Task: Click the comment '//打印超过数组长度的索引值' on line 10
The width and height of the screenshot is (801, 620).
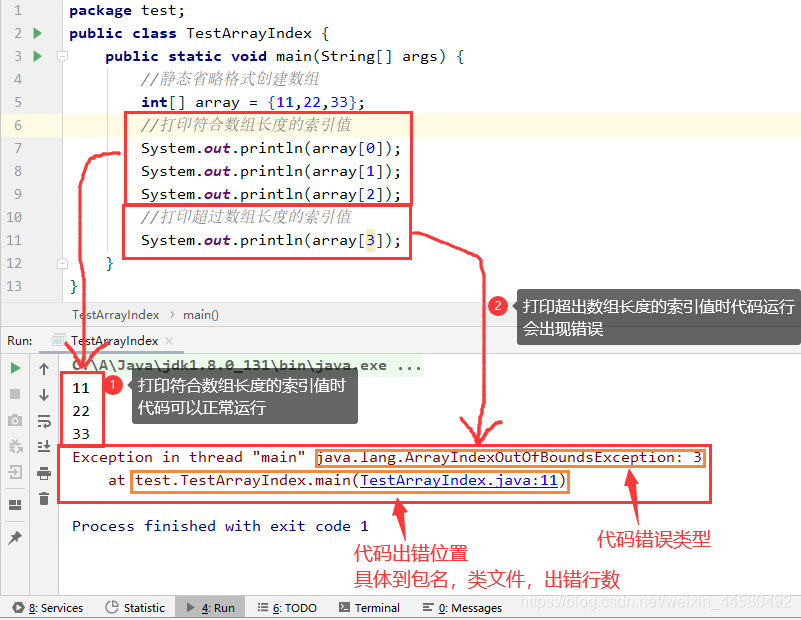Action: pos(246,217)
